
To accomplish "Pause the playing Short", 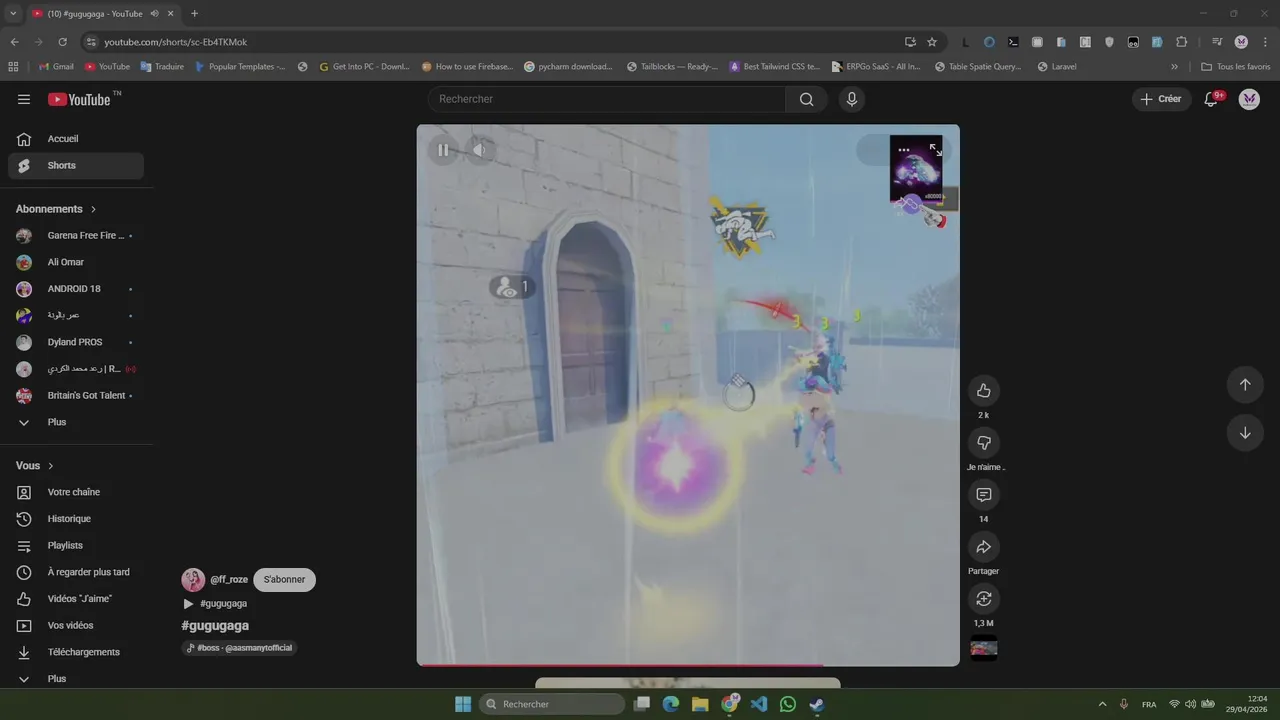I will pos(443,150).
